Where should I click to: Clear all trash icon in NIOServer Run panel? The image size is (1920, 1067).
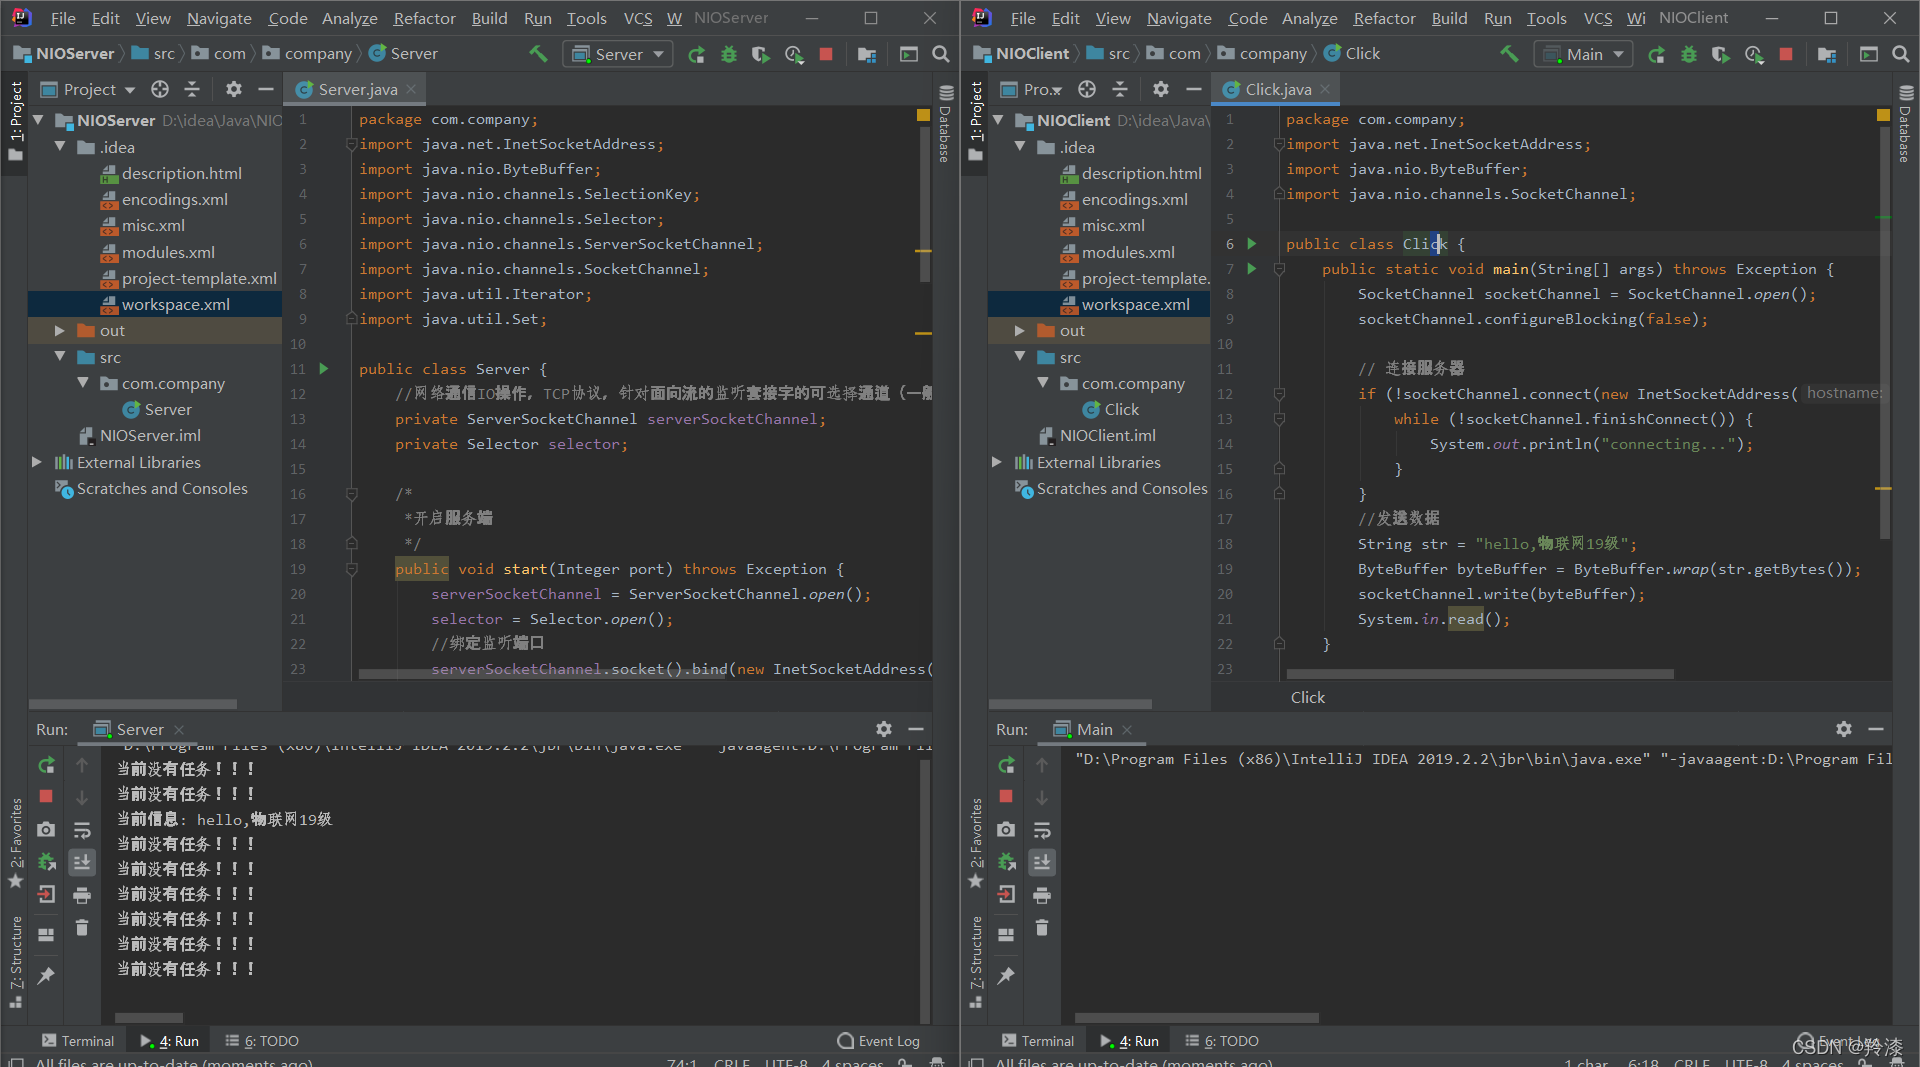(x=82, y=928)
